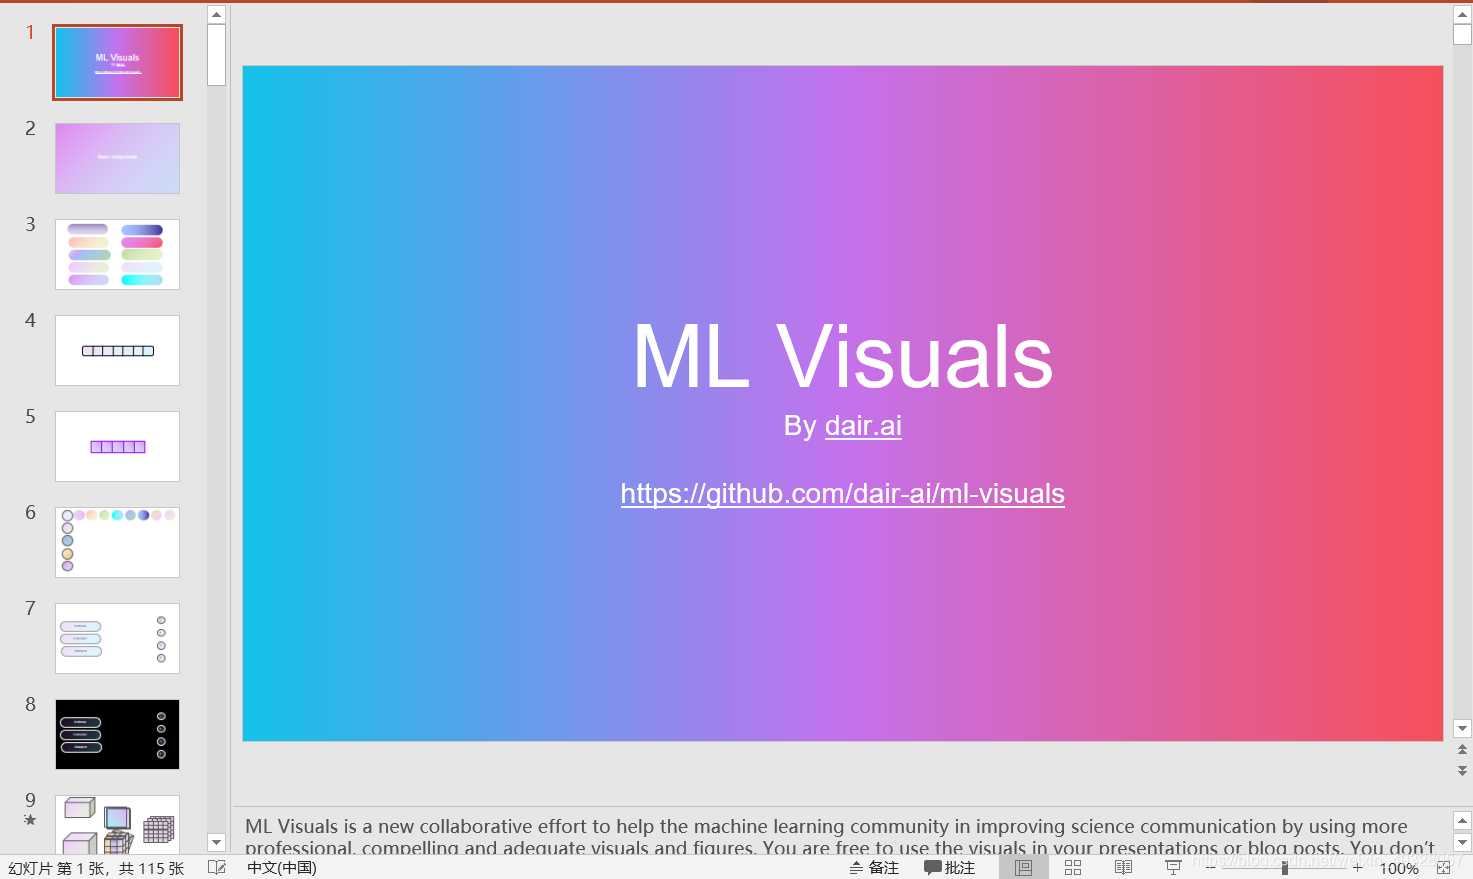1473x879 pixels.
Task: Select slide 5 thumbnail with purple blocks
Action: [x=117, y=446]
